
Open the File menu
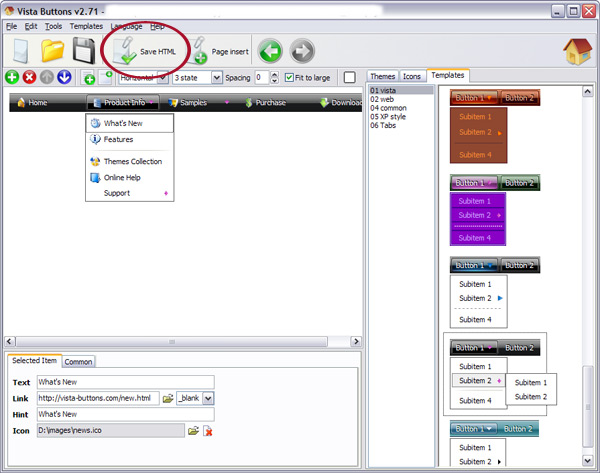[11, 26]
